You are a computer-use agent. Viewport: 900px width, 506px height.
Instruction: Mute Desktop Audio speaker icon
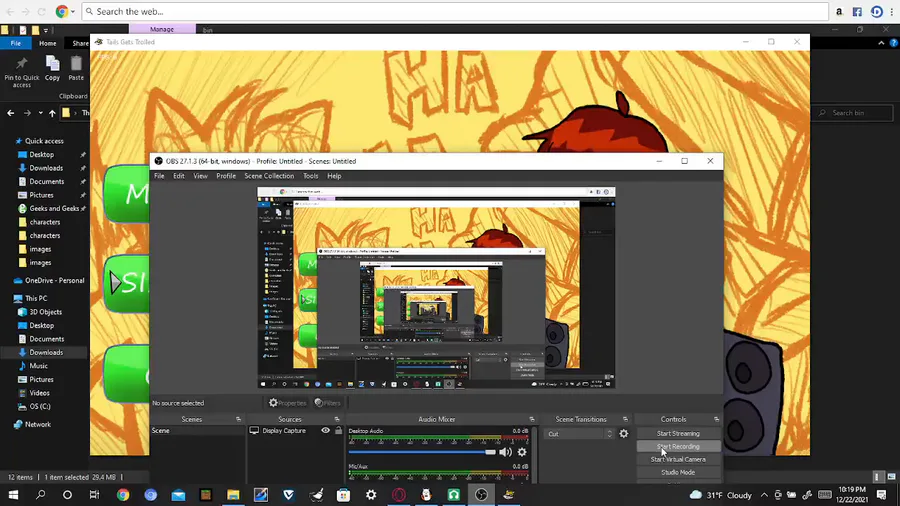pos(505,452)
